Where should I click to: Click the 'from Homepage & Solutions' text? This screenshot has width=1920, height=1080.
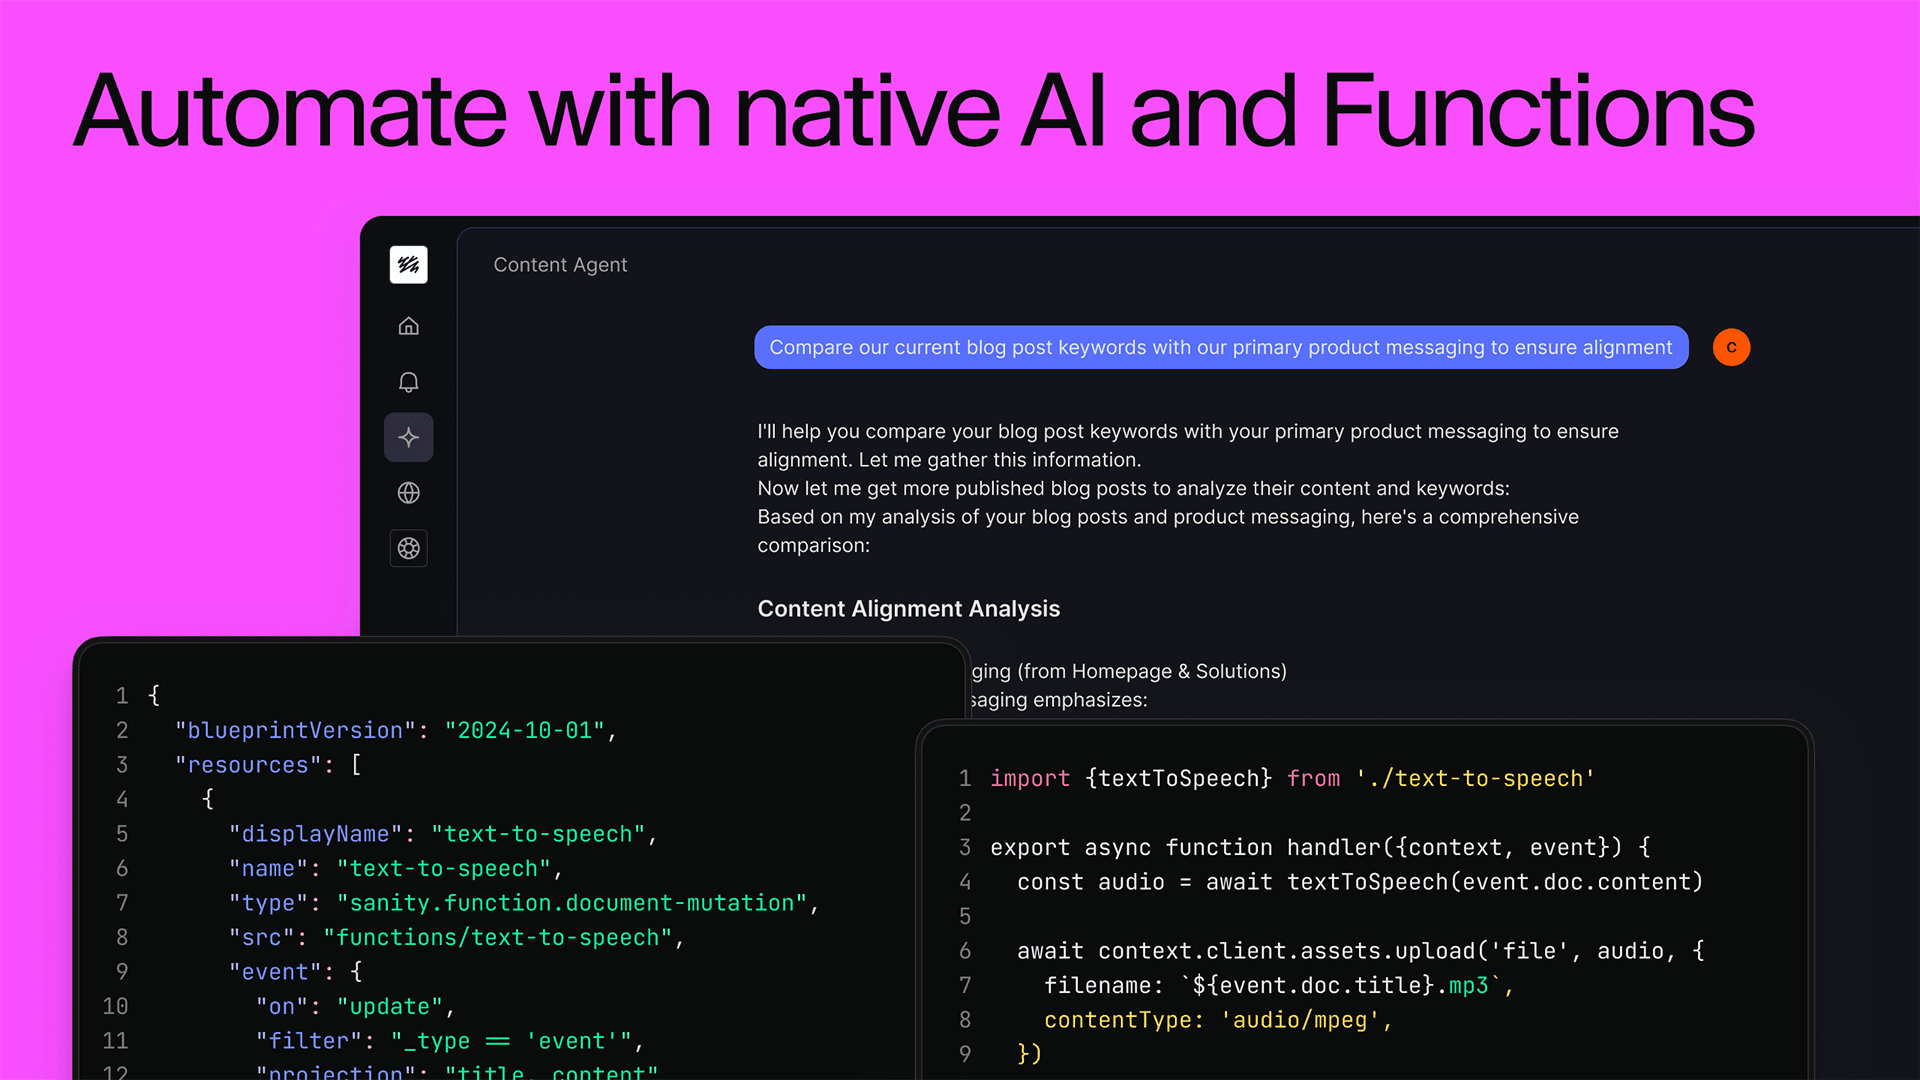[x=1150, y=671]
